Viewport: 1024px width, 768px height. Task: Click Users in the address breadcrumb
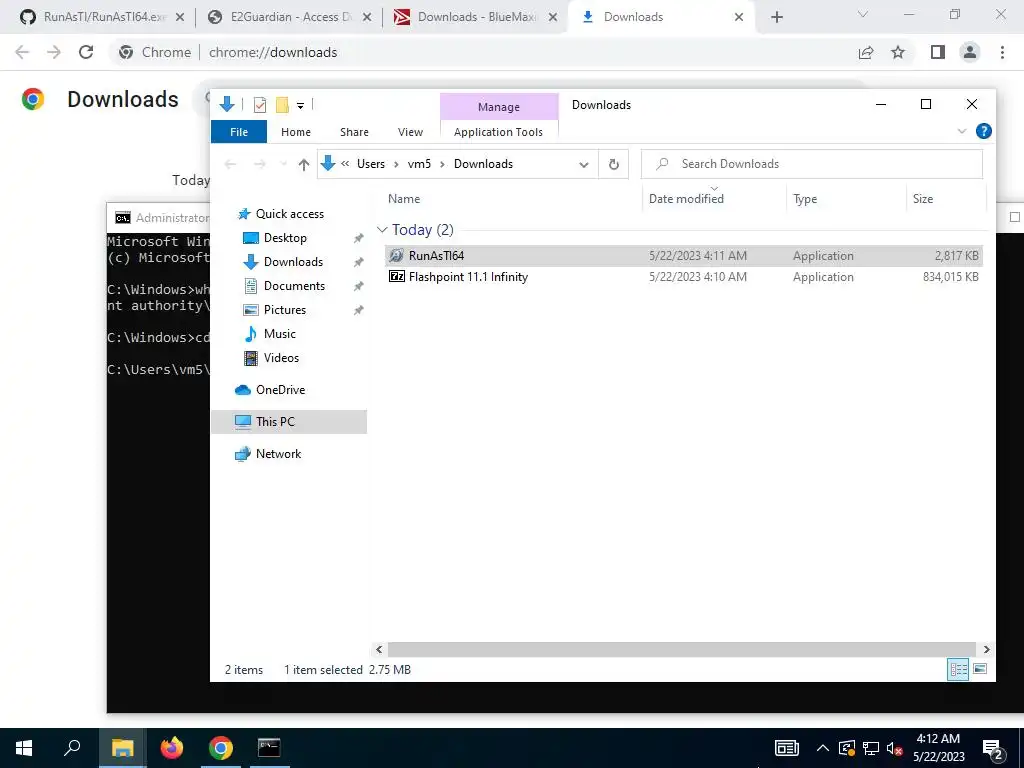[370, 164]
